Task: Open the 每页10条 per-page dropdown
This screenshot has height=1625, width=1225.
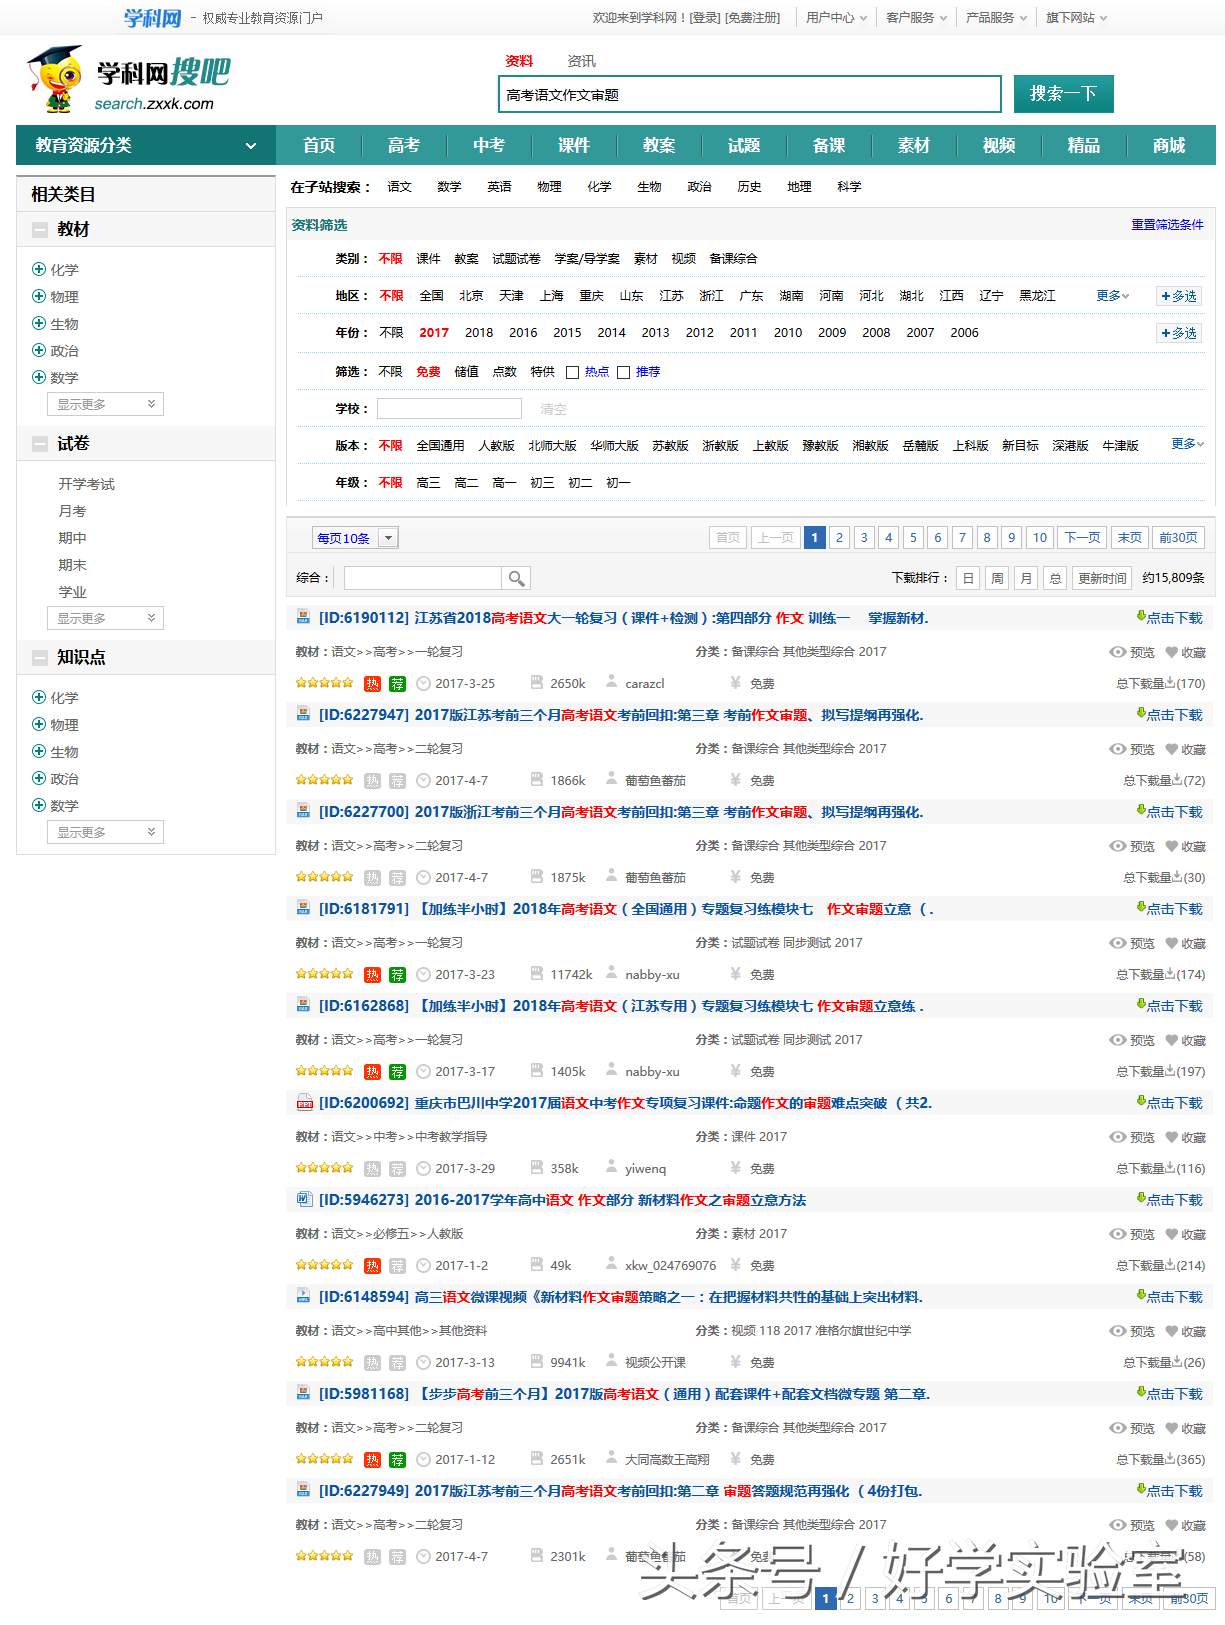Action: (x=355, y=538)
